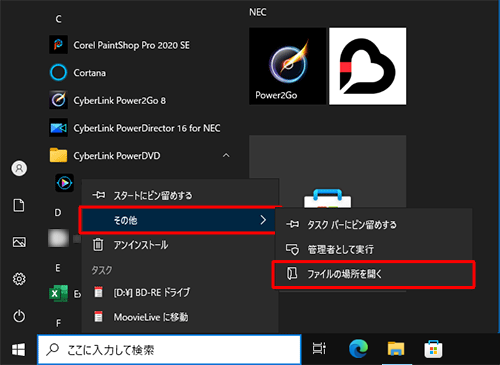Click the magnifier icon in search box
The image size is (500, 365).
tap(52, 350)
